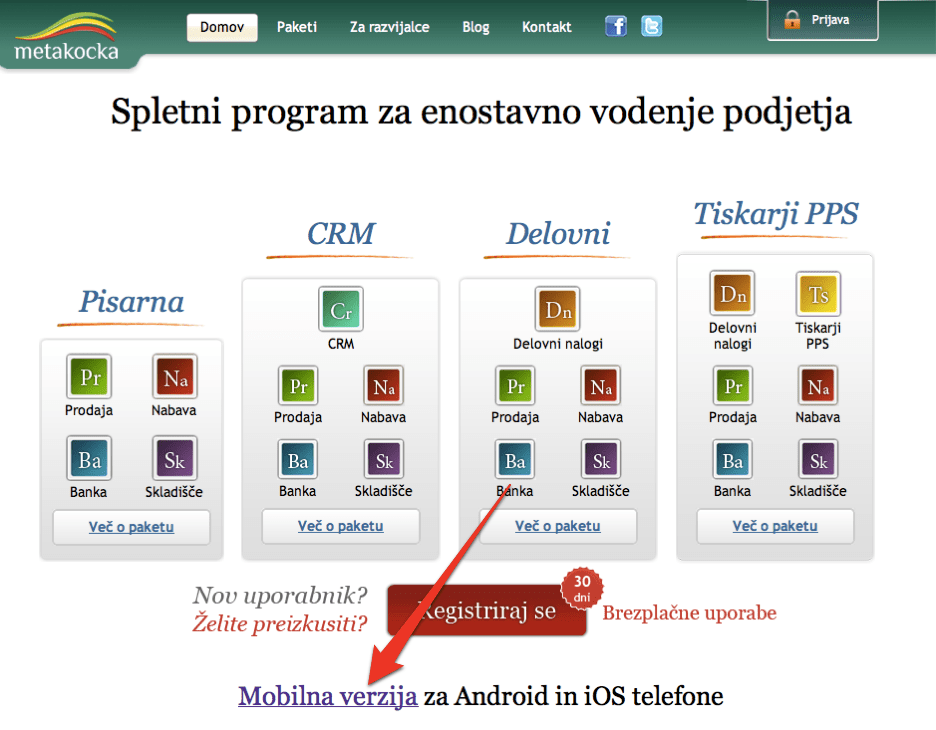Click Več o paketu under Tiskarji PPS

[x=775, y=526]
